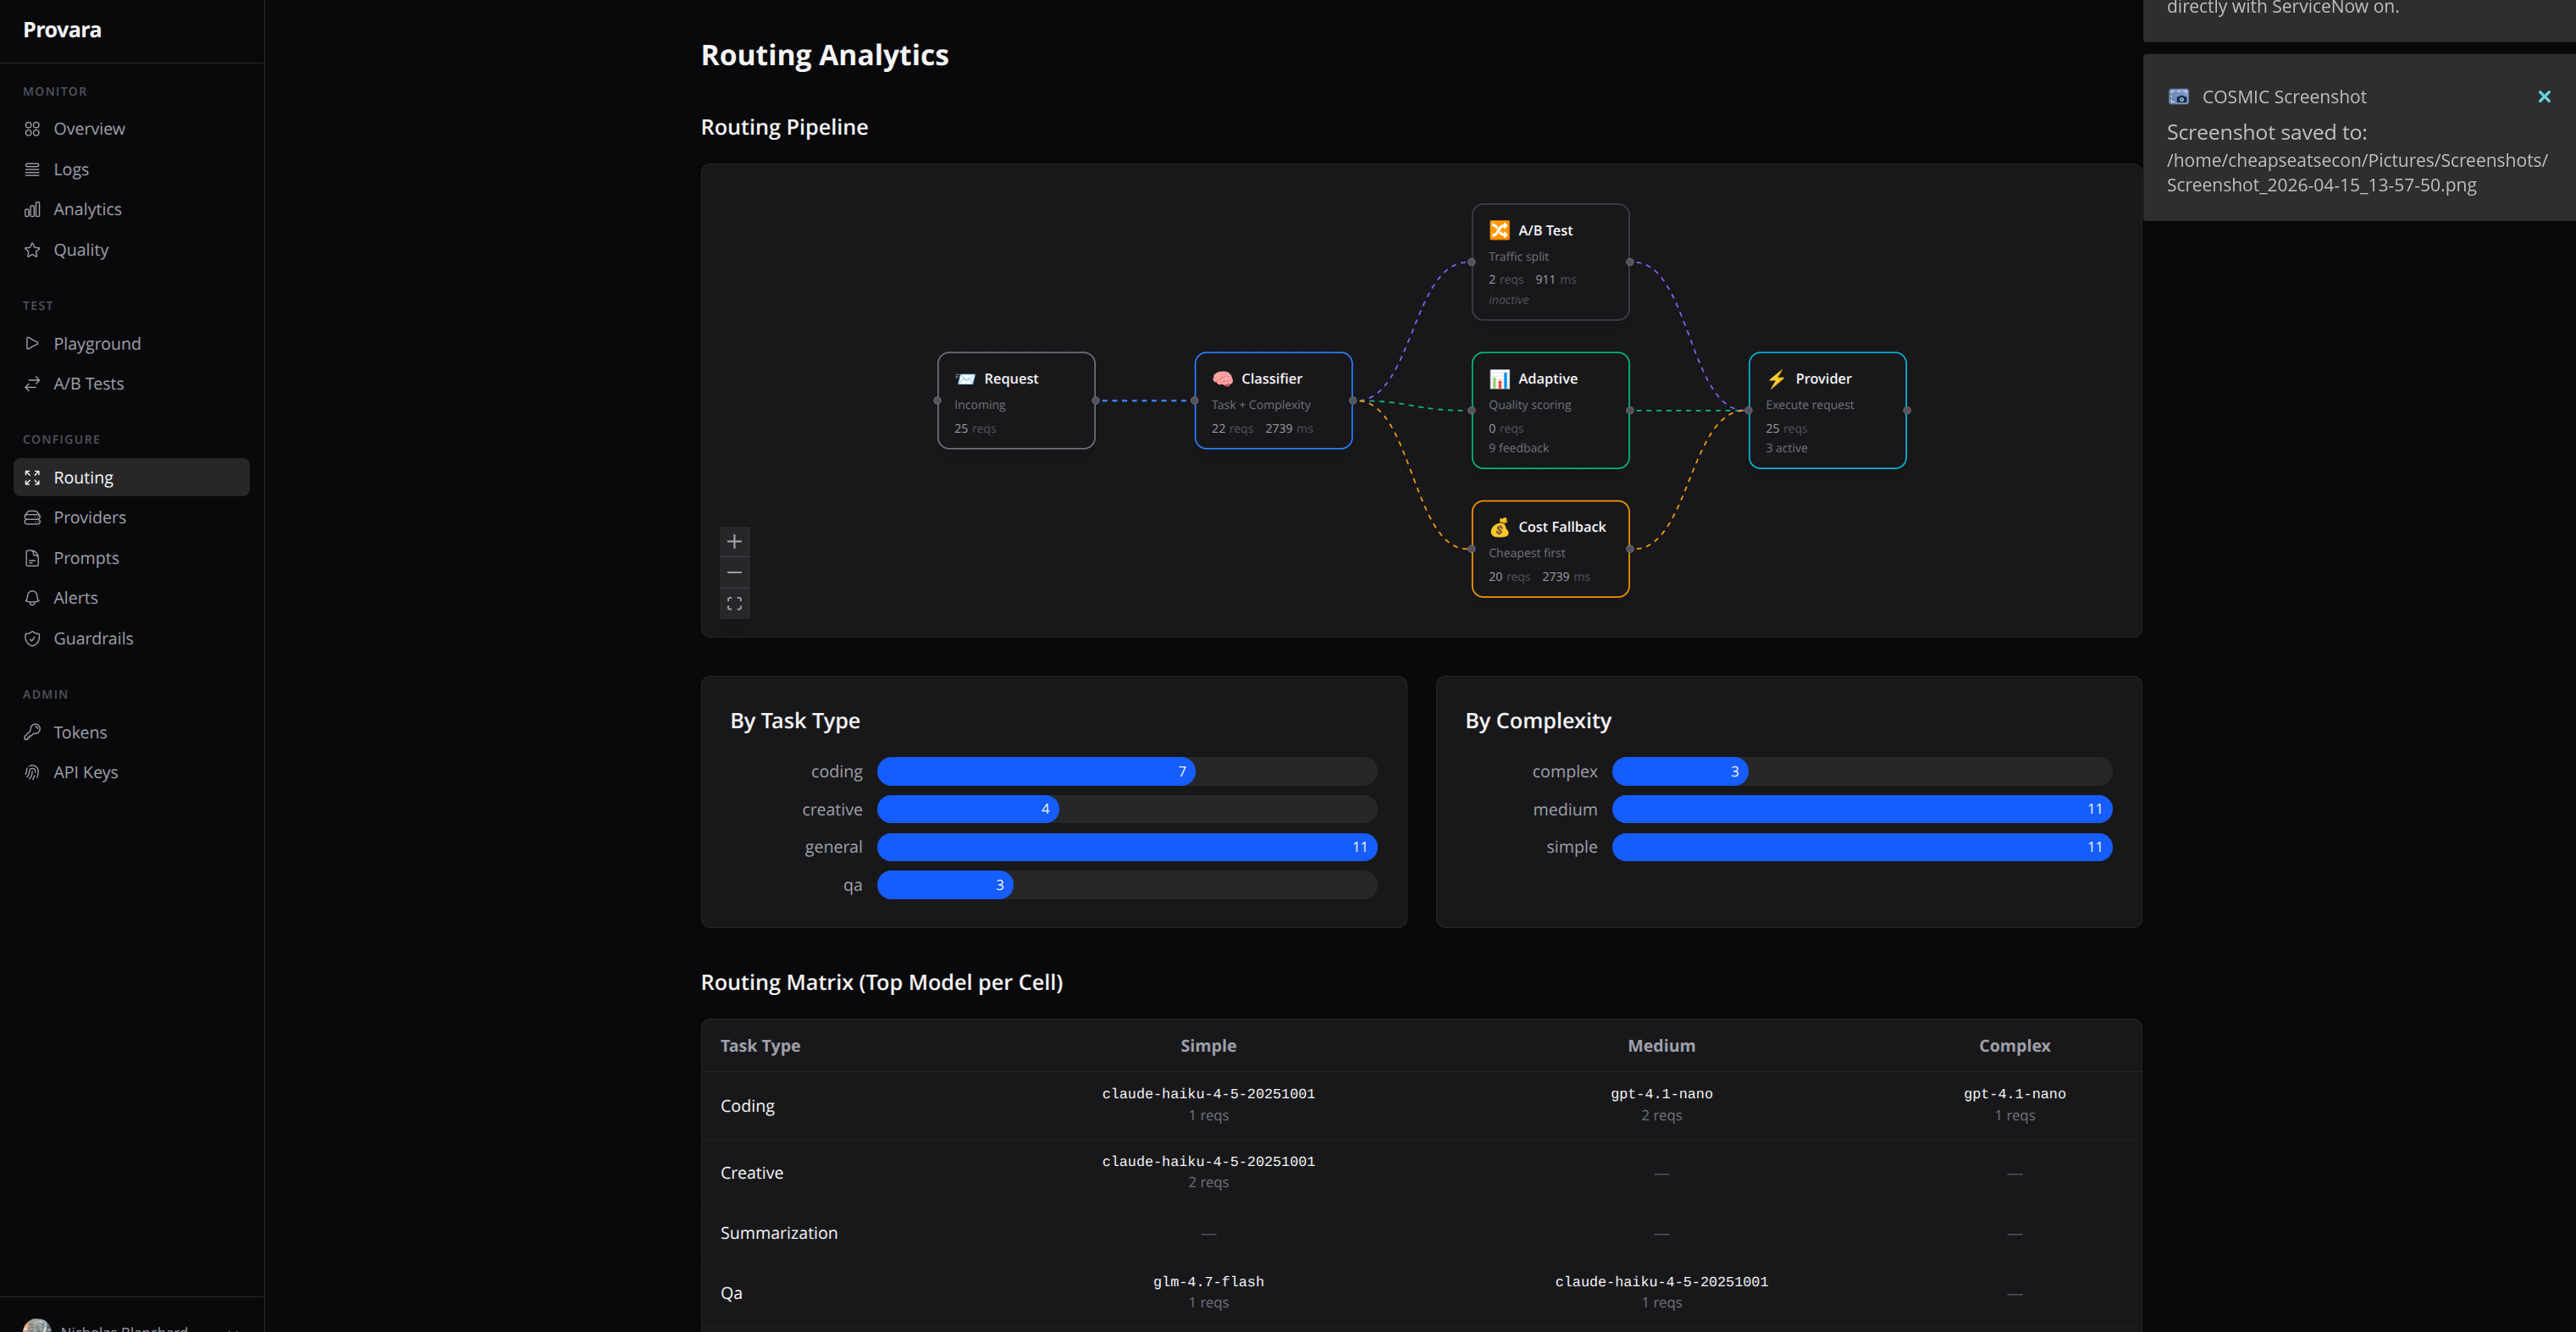Click the zoom out minus button

pyautogui.click(x=734, y=572)
